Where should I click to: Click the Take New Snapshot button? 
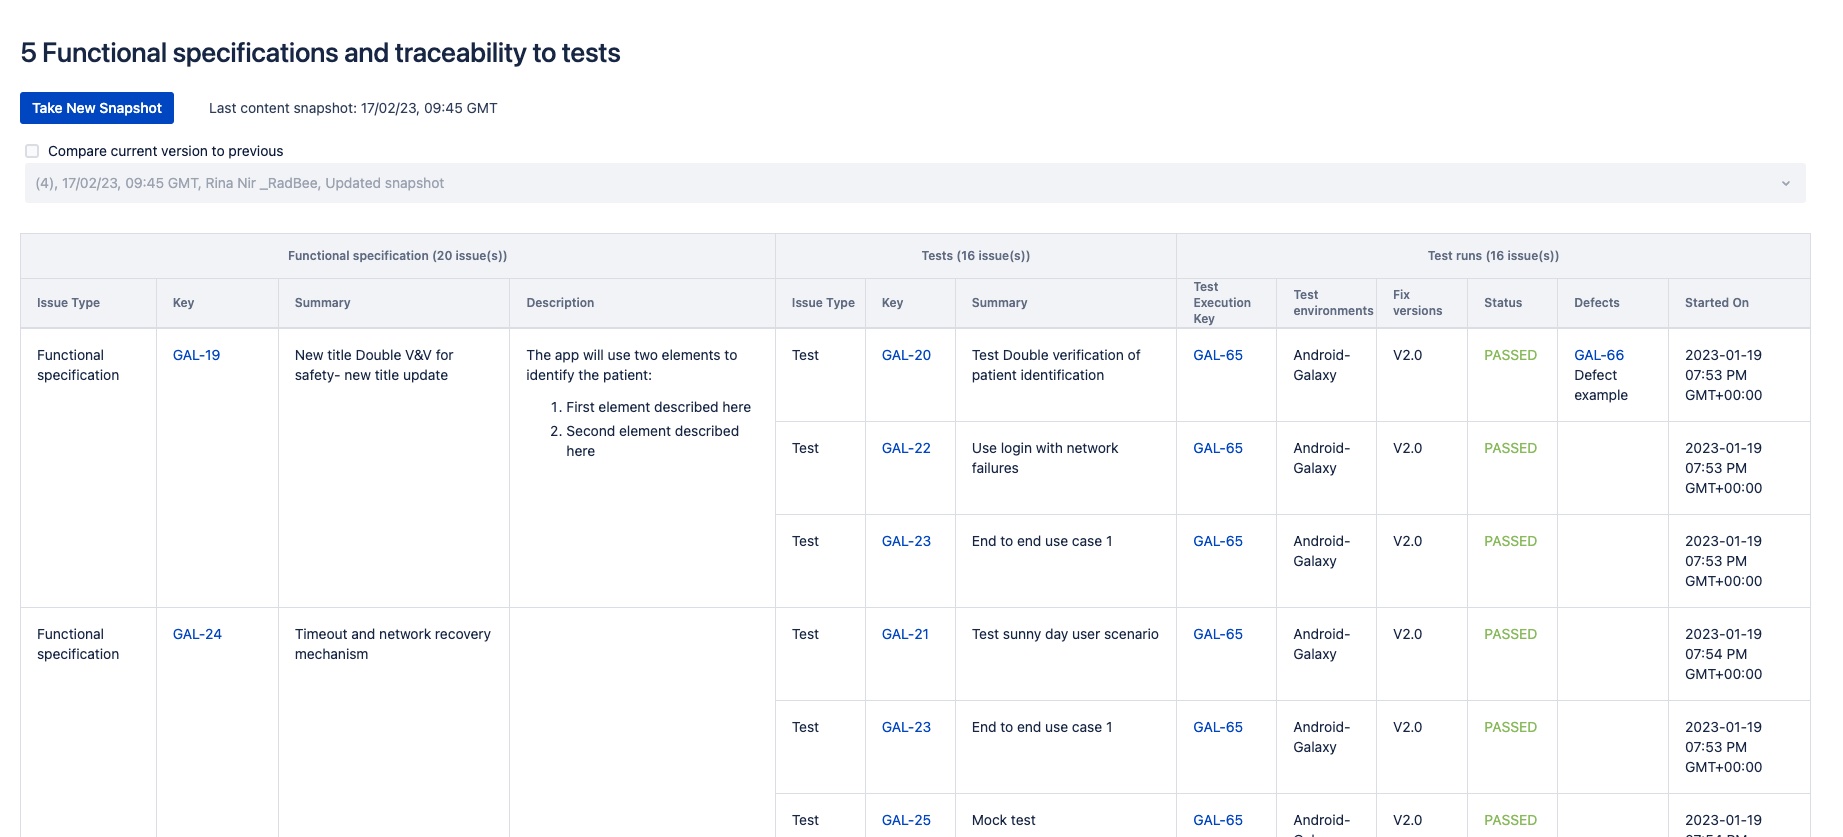point(97,108)
